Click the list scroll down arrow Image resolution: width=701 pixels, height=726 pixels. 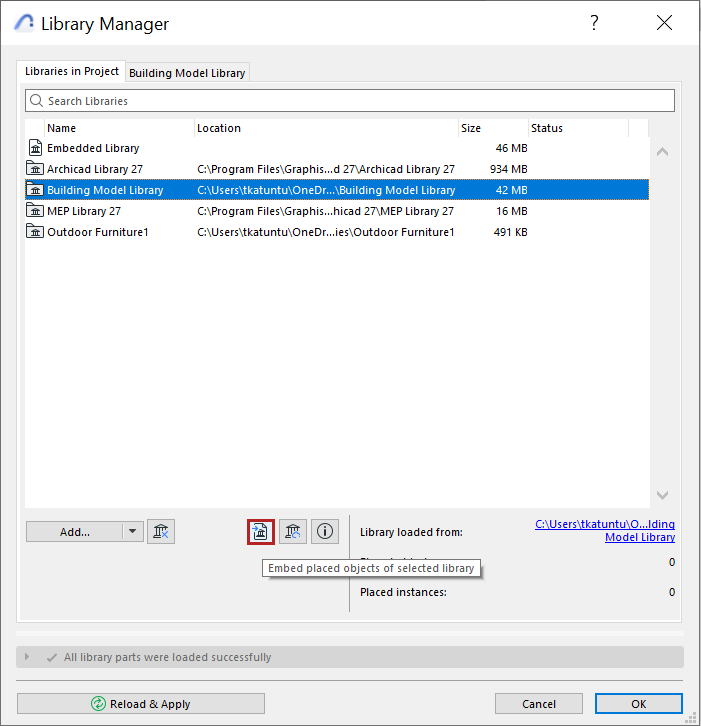tap(663, 495)
